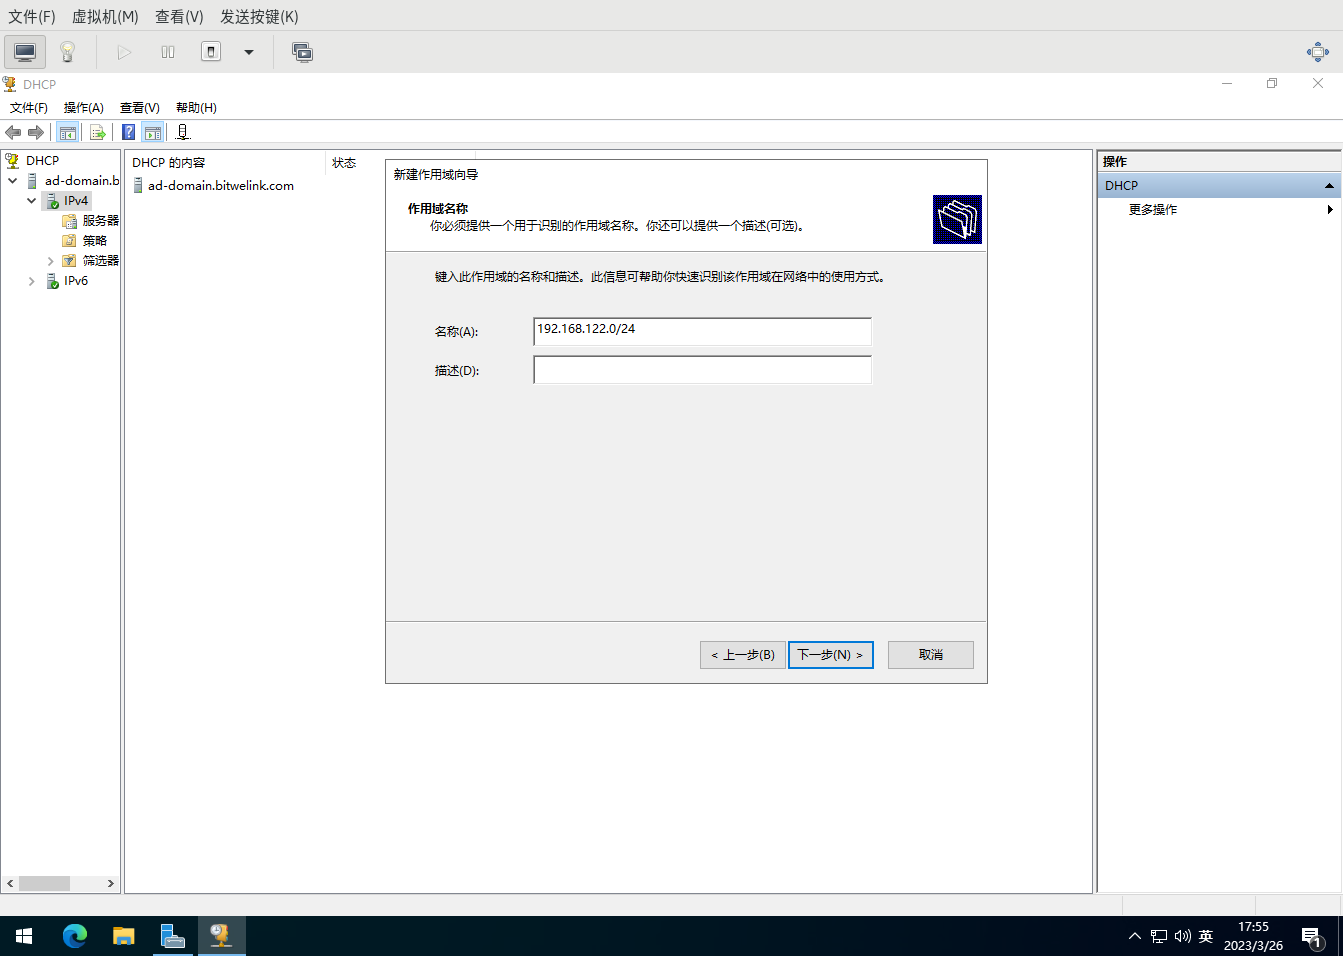Select the IPv4 node in tree
This screenshot has width=1343, height=956.
[76, 201]
